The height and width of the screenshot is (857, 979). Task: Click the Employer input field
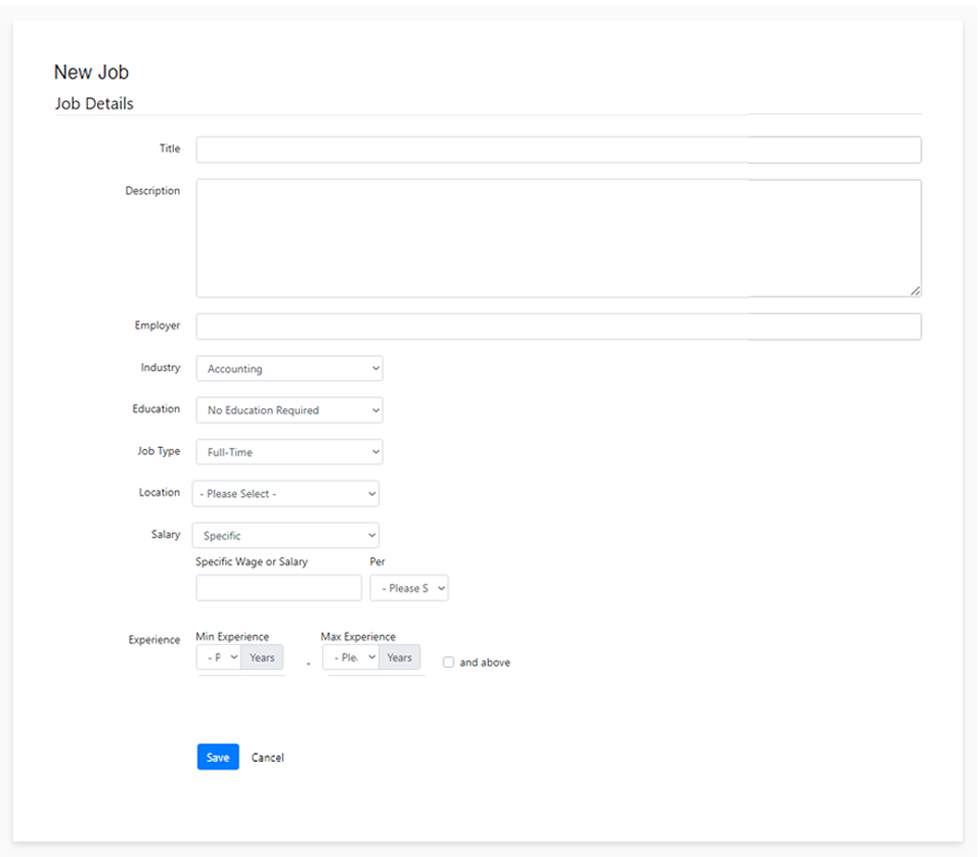[558, 327]
